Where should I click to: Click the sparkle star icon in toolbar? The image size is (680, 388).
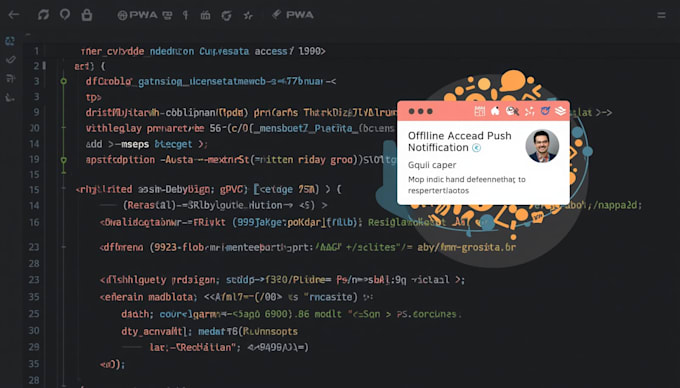point(248,16)
